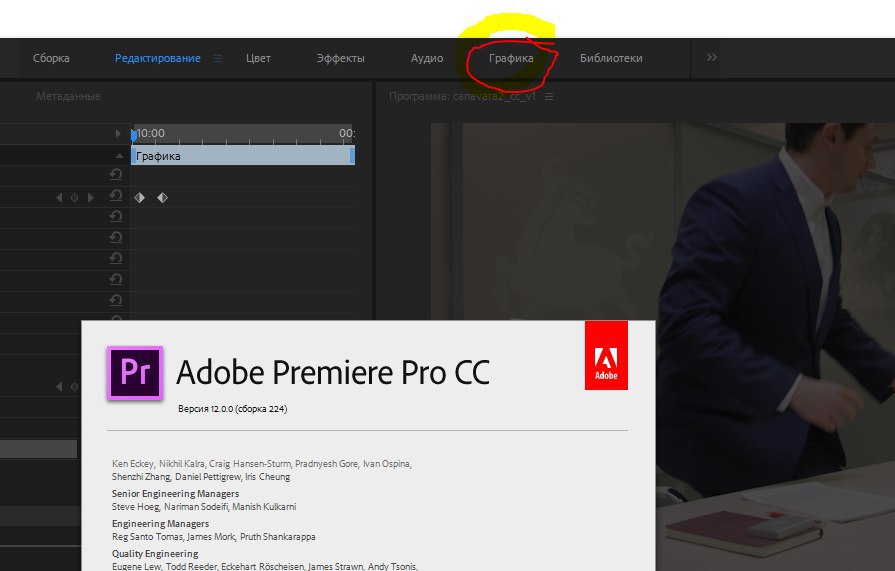Switch to the Сборка workspace
Screen dimensions: 895x571
[51, 58]
